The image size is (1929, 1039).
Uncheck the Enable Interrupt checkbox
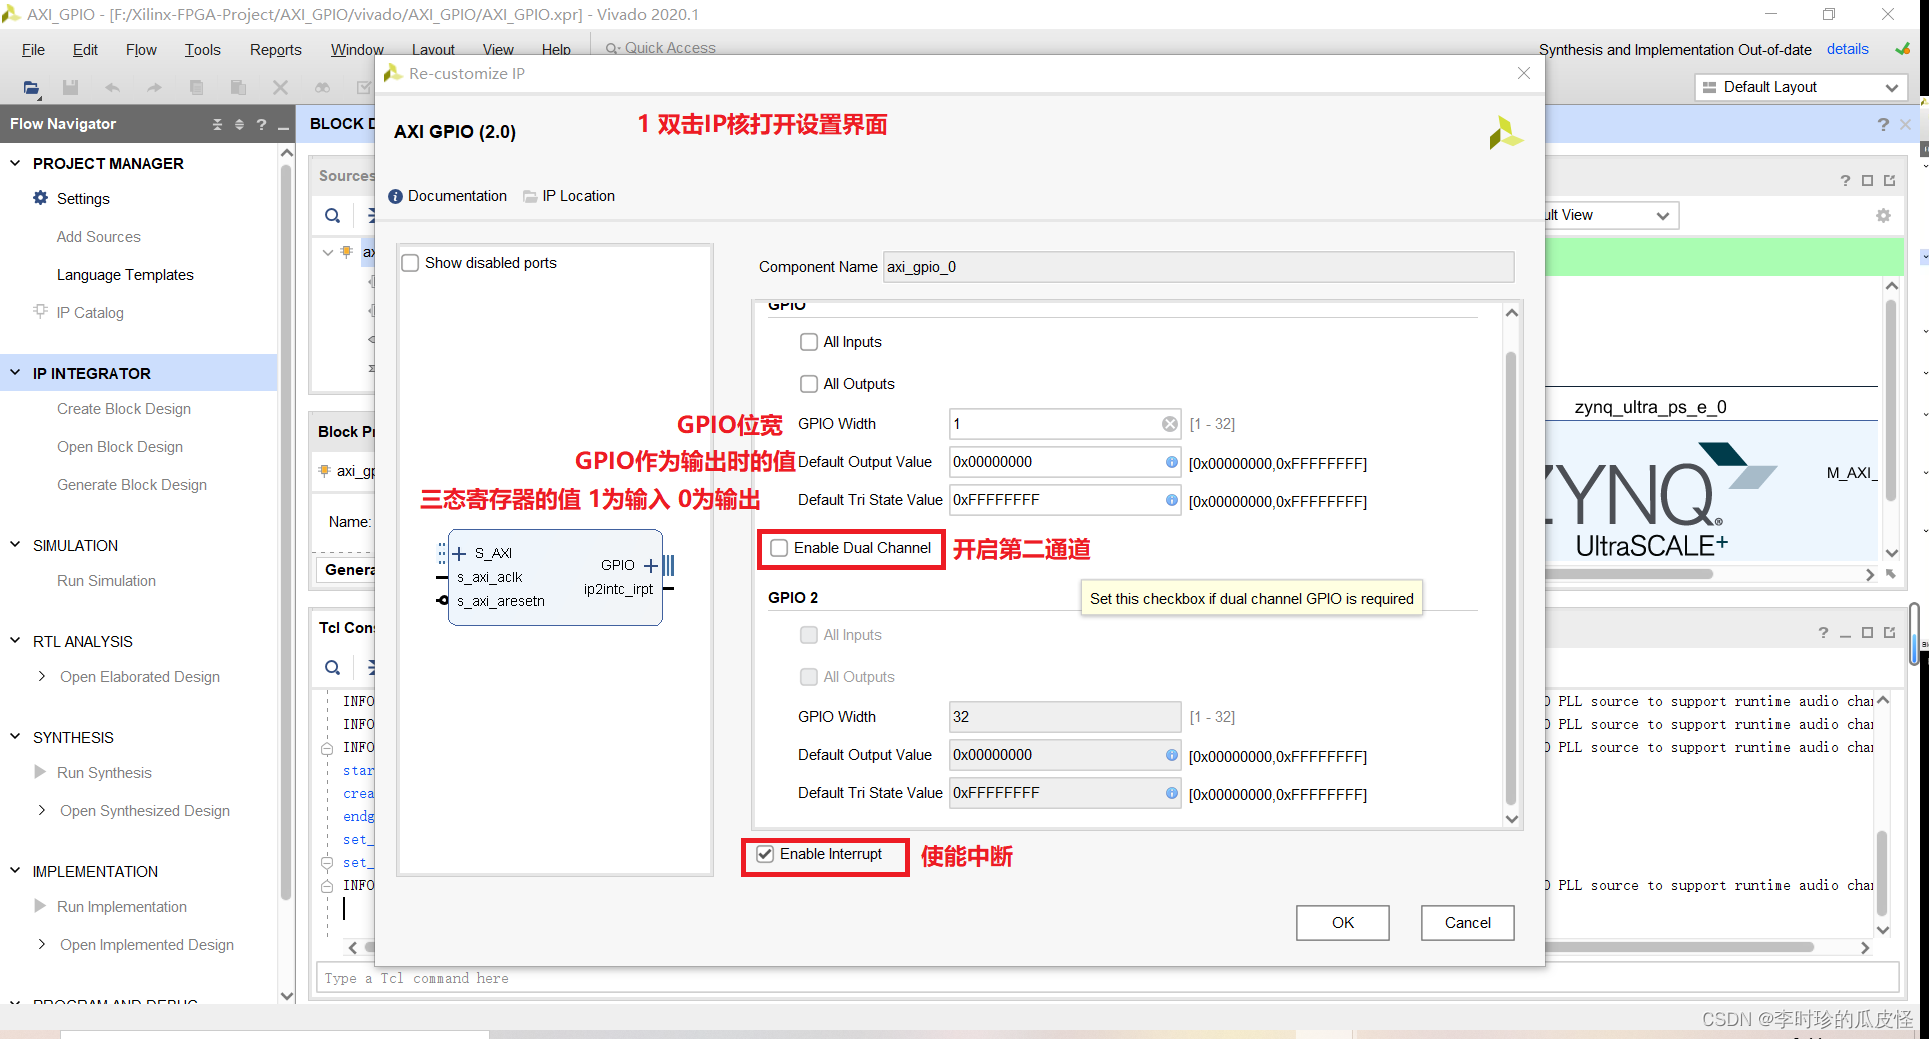tap(765, 854)
